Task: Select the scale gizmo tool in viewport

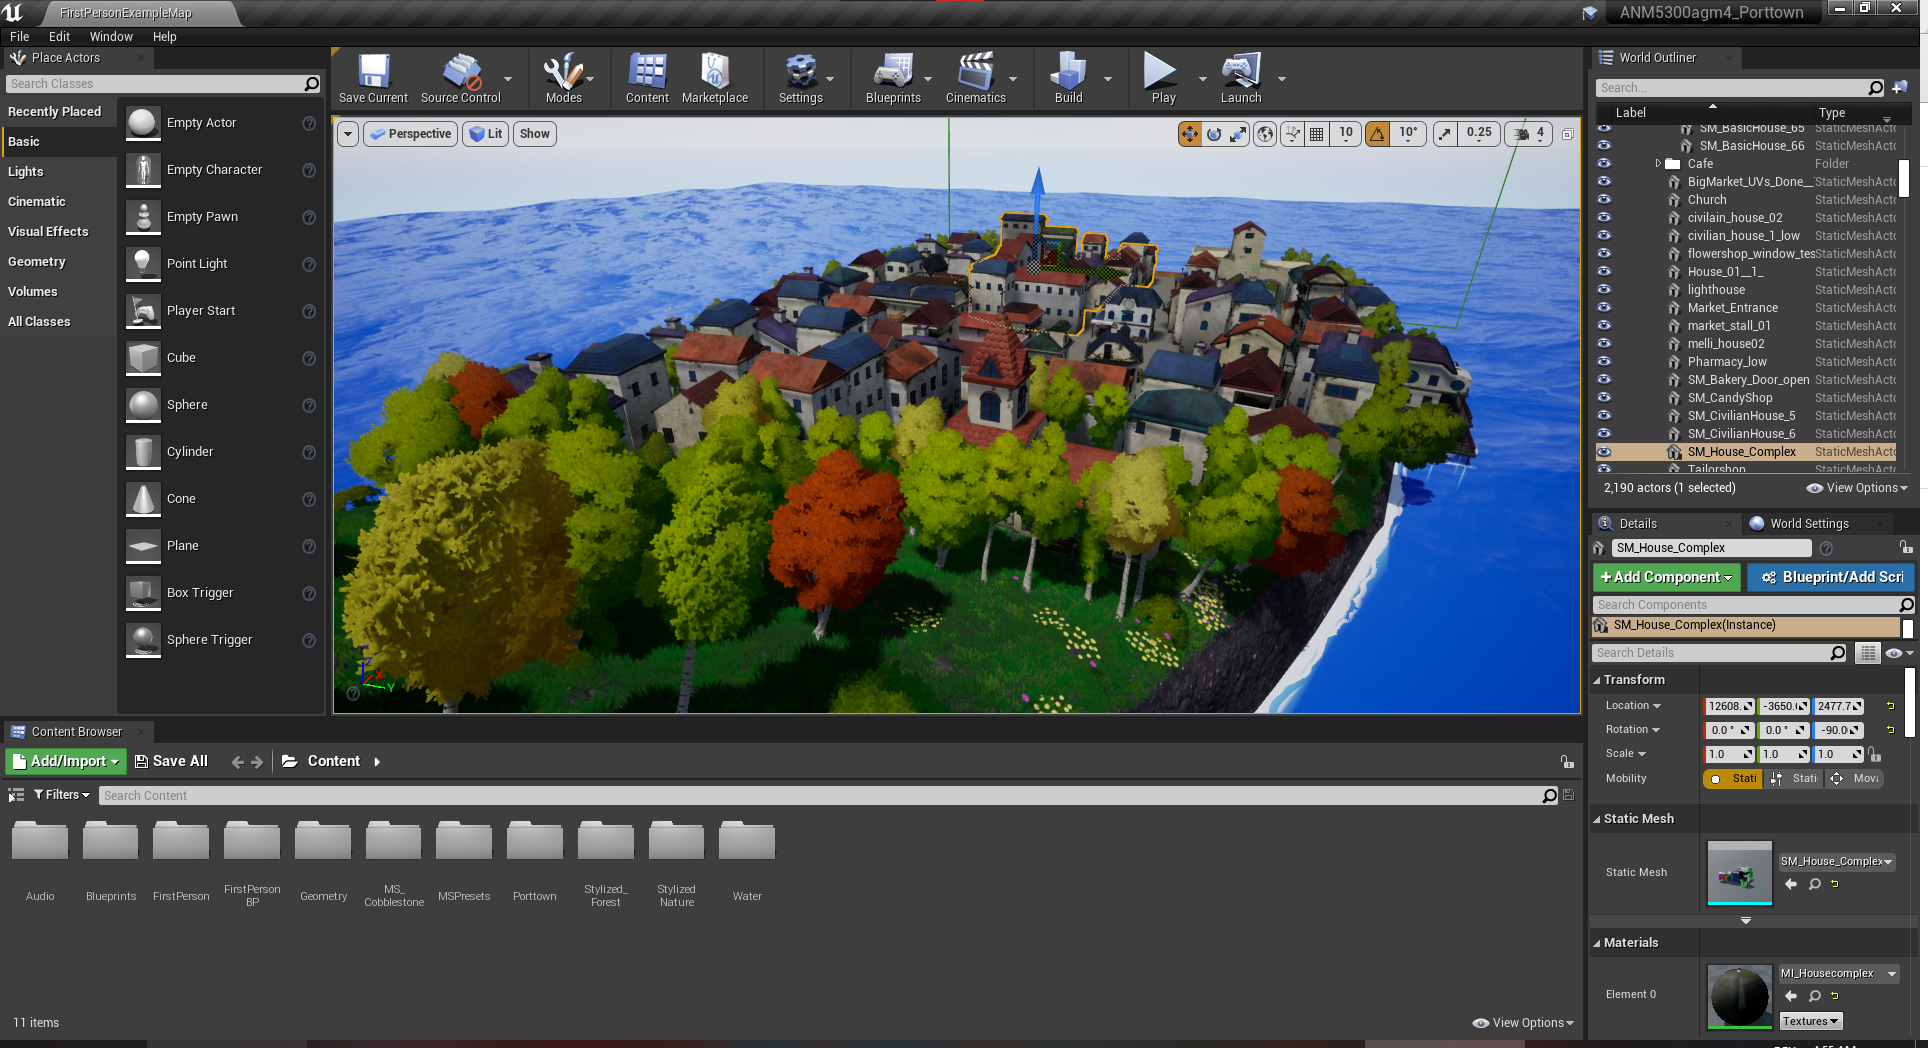Action: 1238,134
